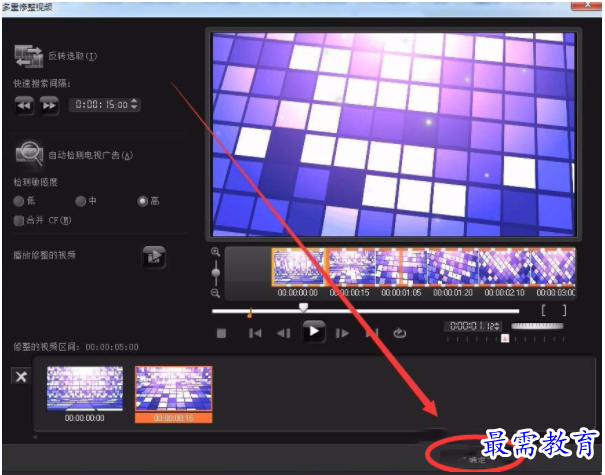Image resolution: width=605 pixels, height=475 pixels.
Task: Toggle the repeat loop button
Action: [x=399, y=333]
